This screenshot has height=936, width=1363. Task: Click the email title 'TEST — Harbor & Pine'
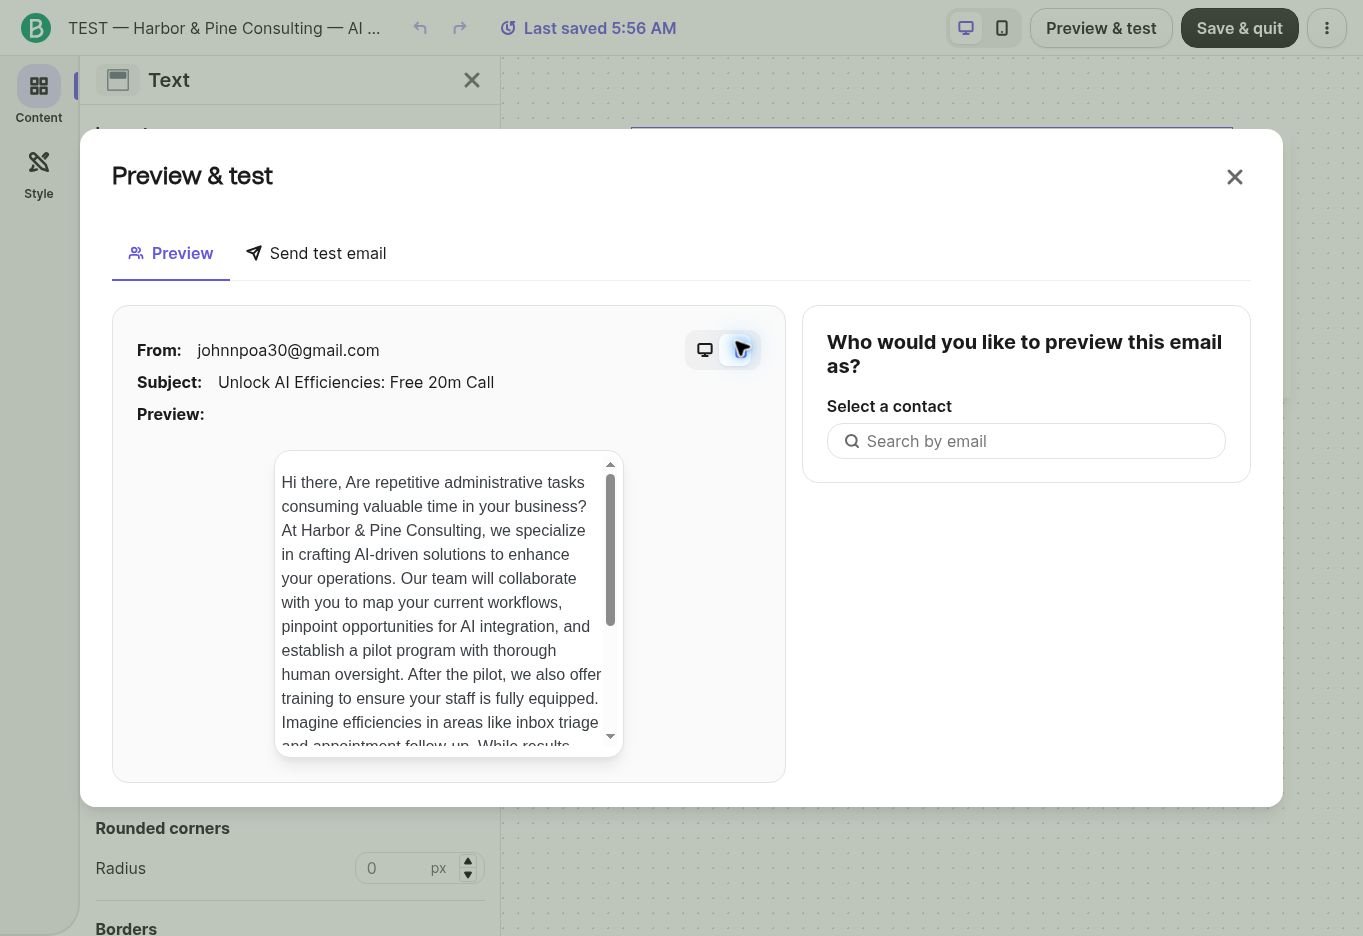(224, 28)
